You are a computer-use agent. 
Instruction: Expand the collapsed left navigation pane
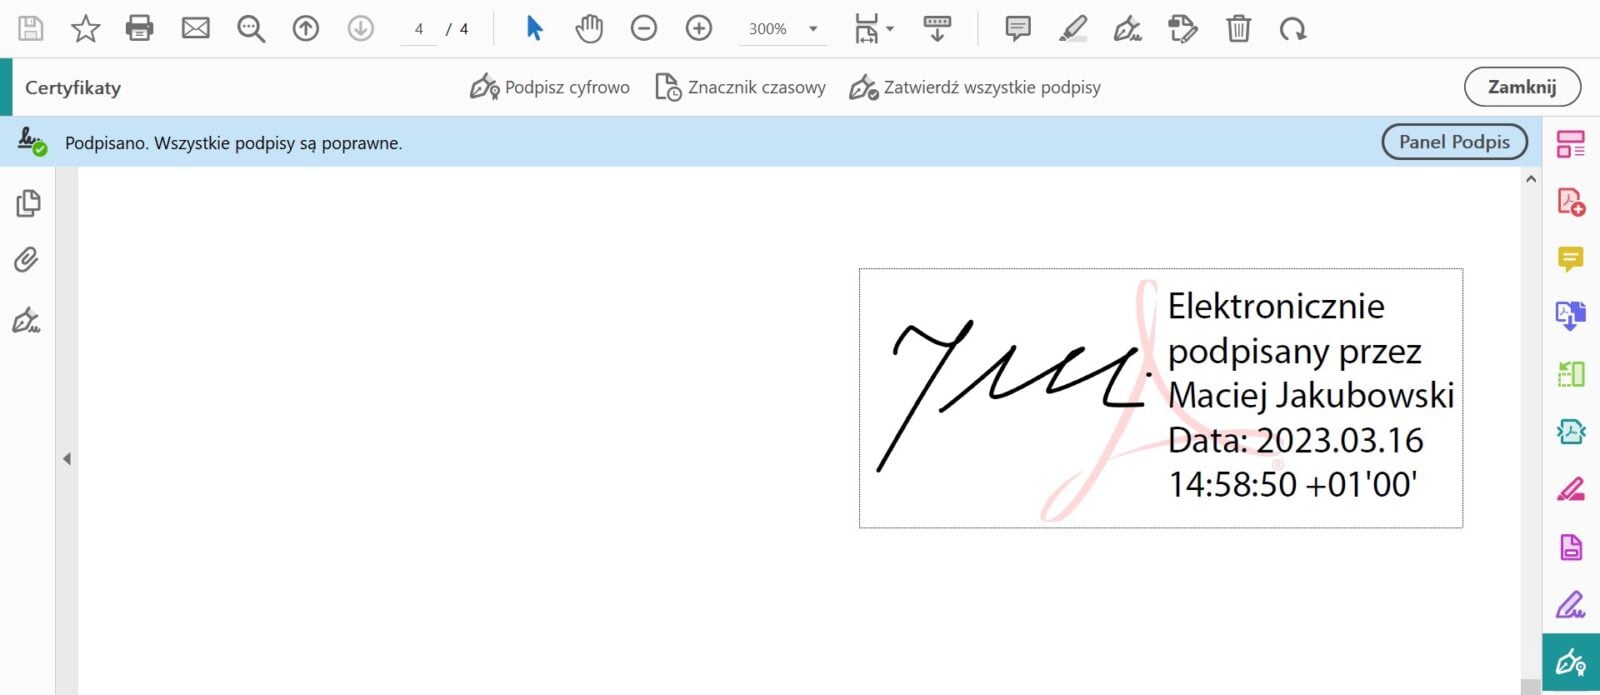(x=67, y=459)
